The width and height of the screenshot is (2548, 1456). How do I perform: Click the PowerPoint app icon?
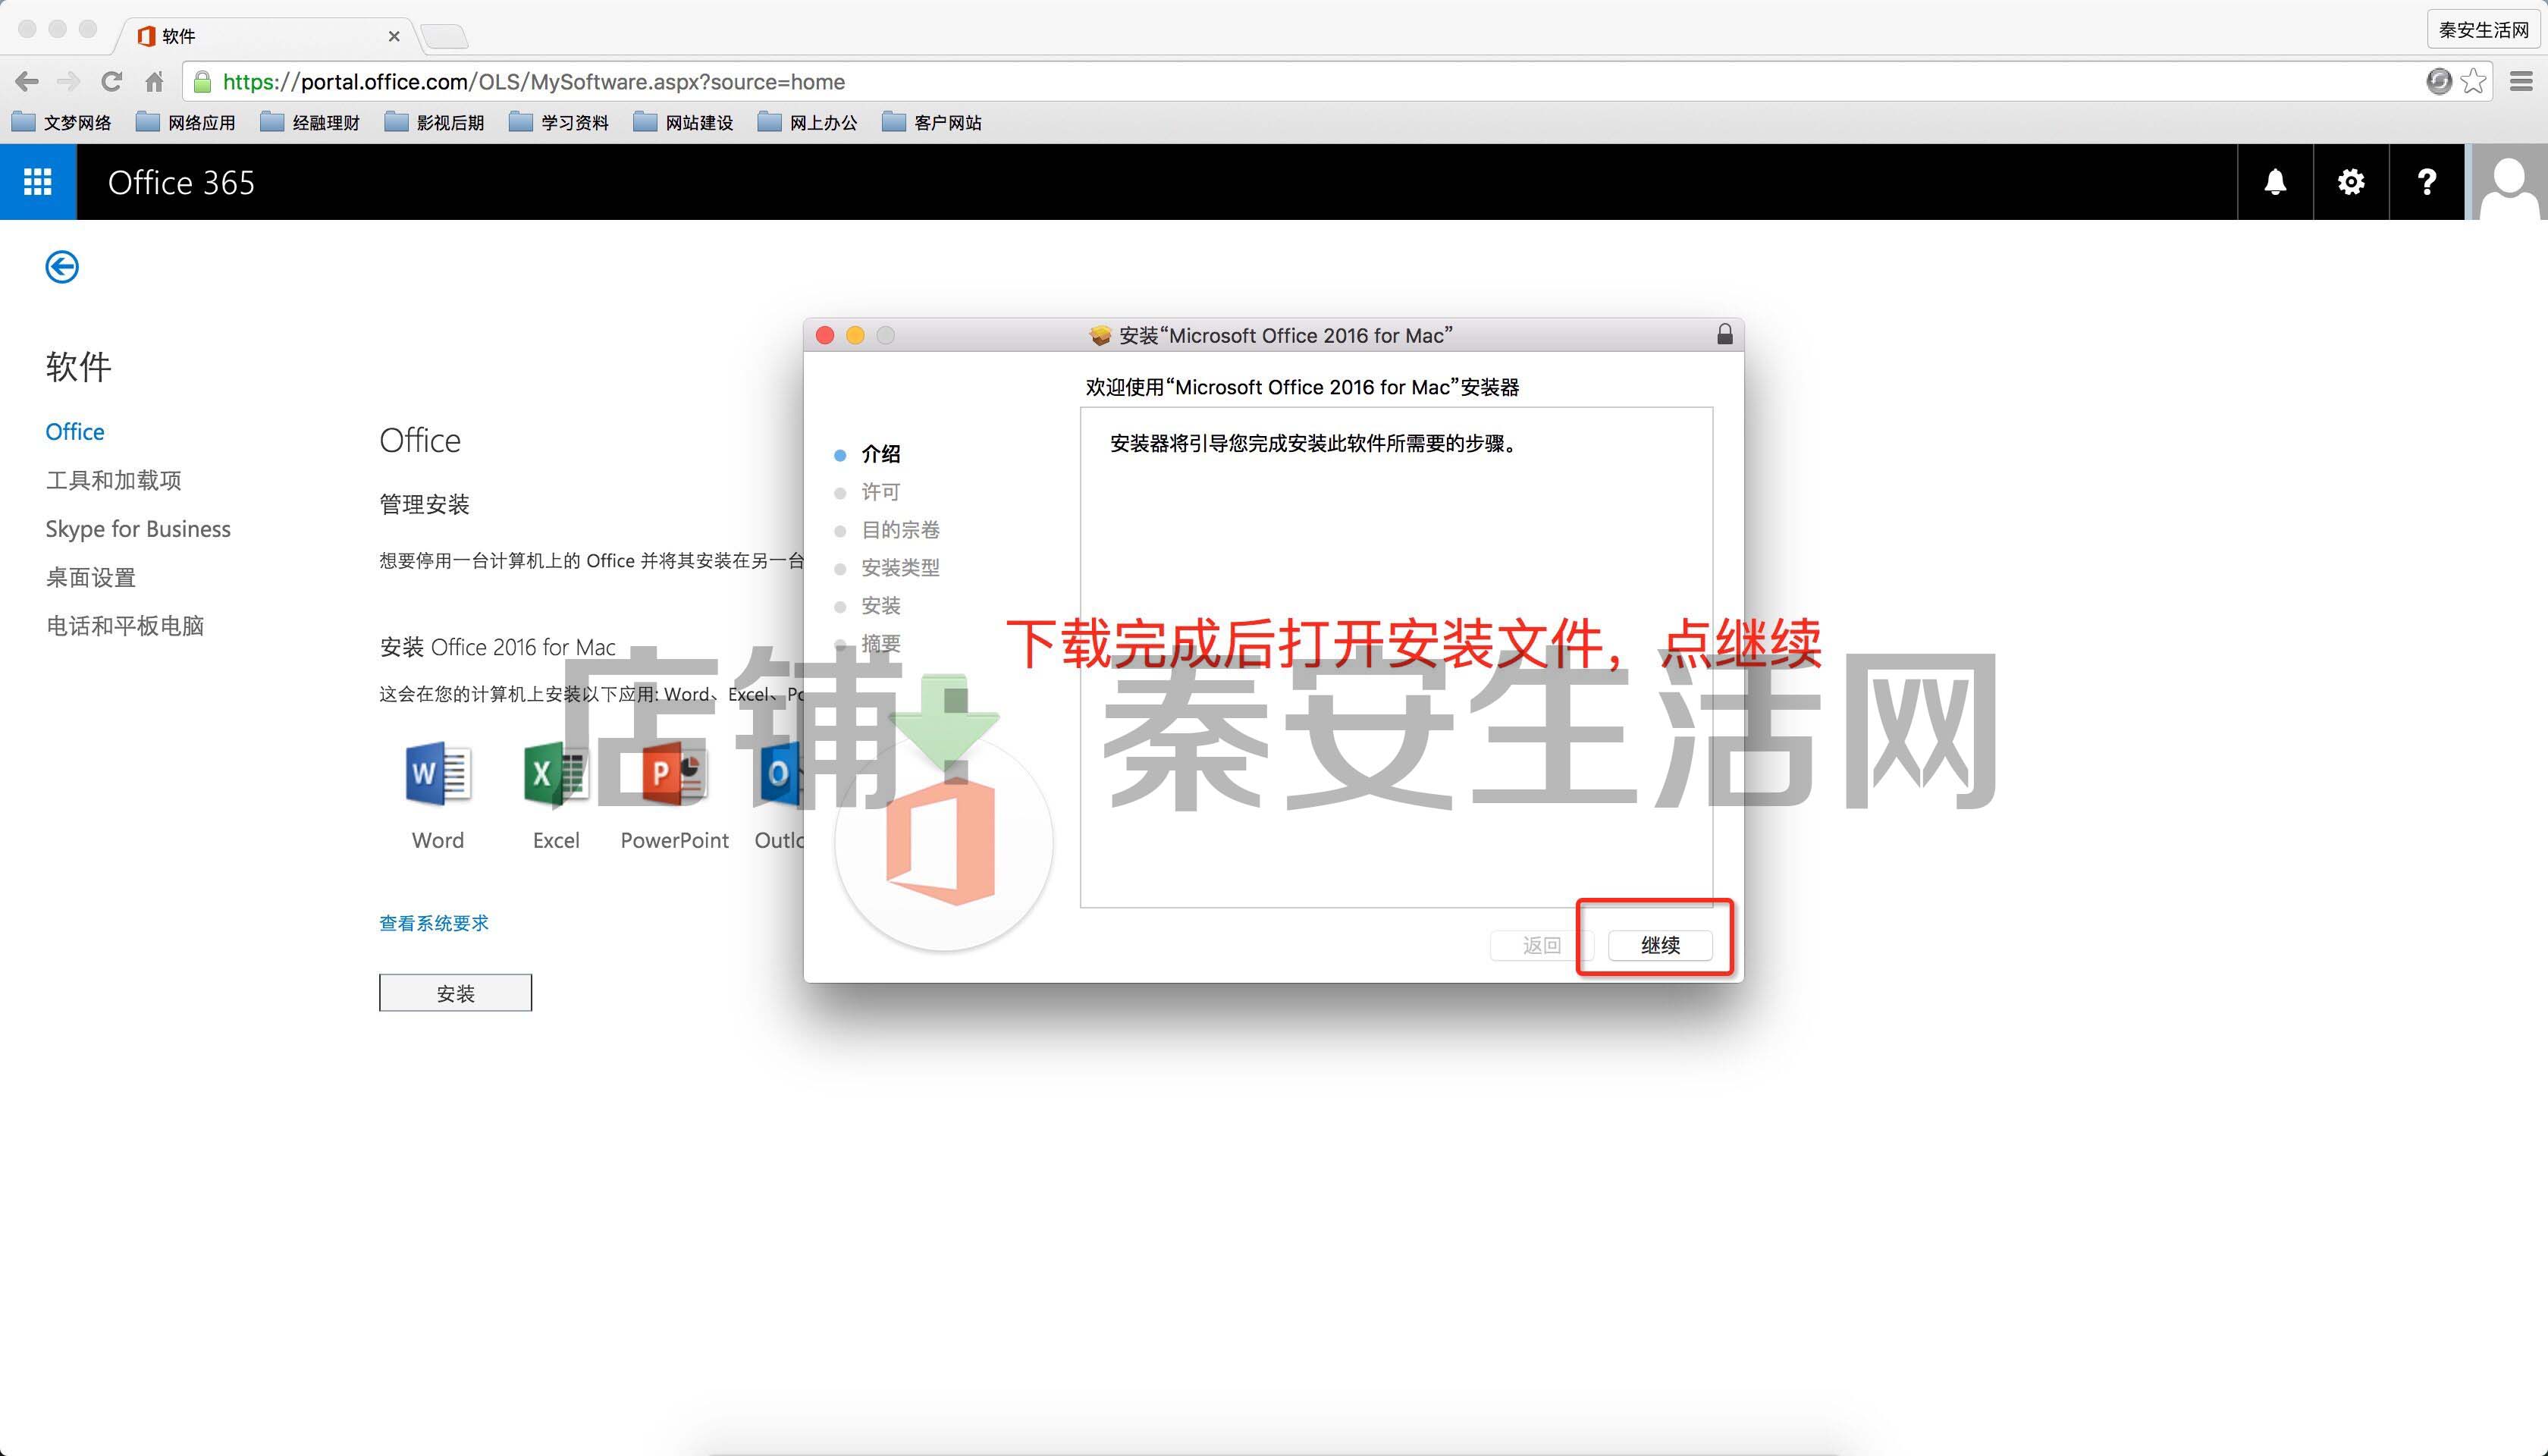point(675,774)
